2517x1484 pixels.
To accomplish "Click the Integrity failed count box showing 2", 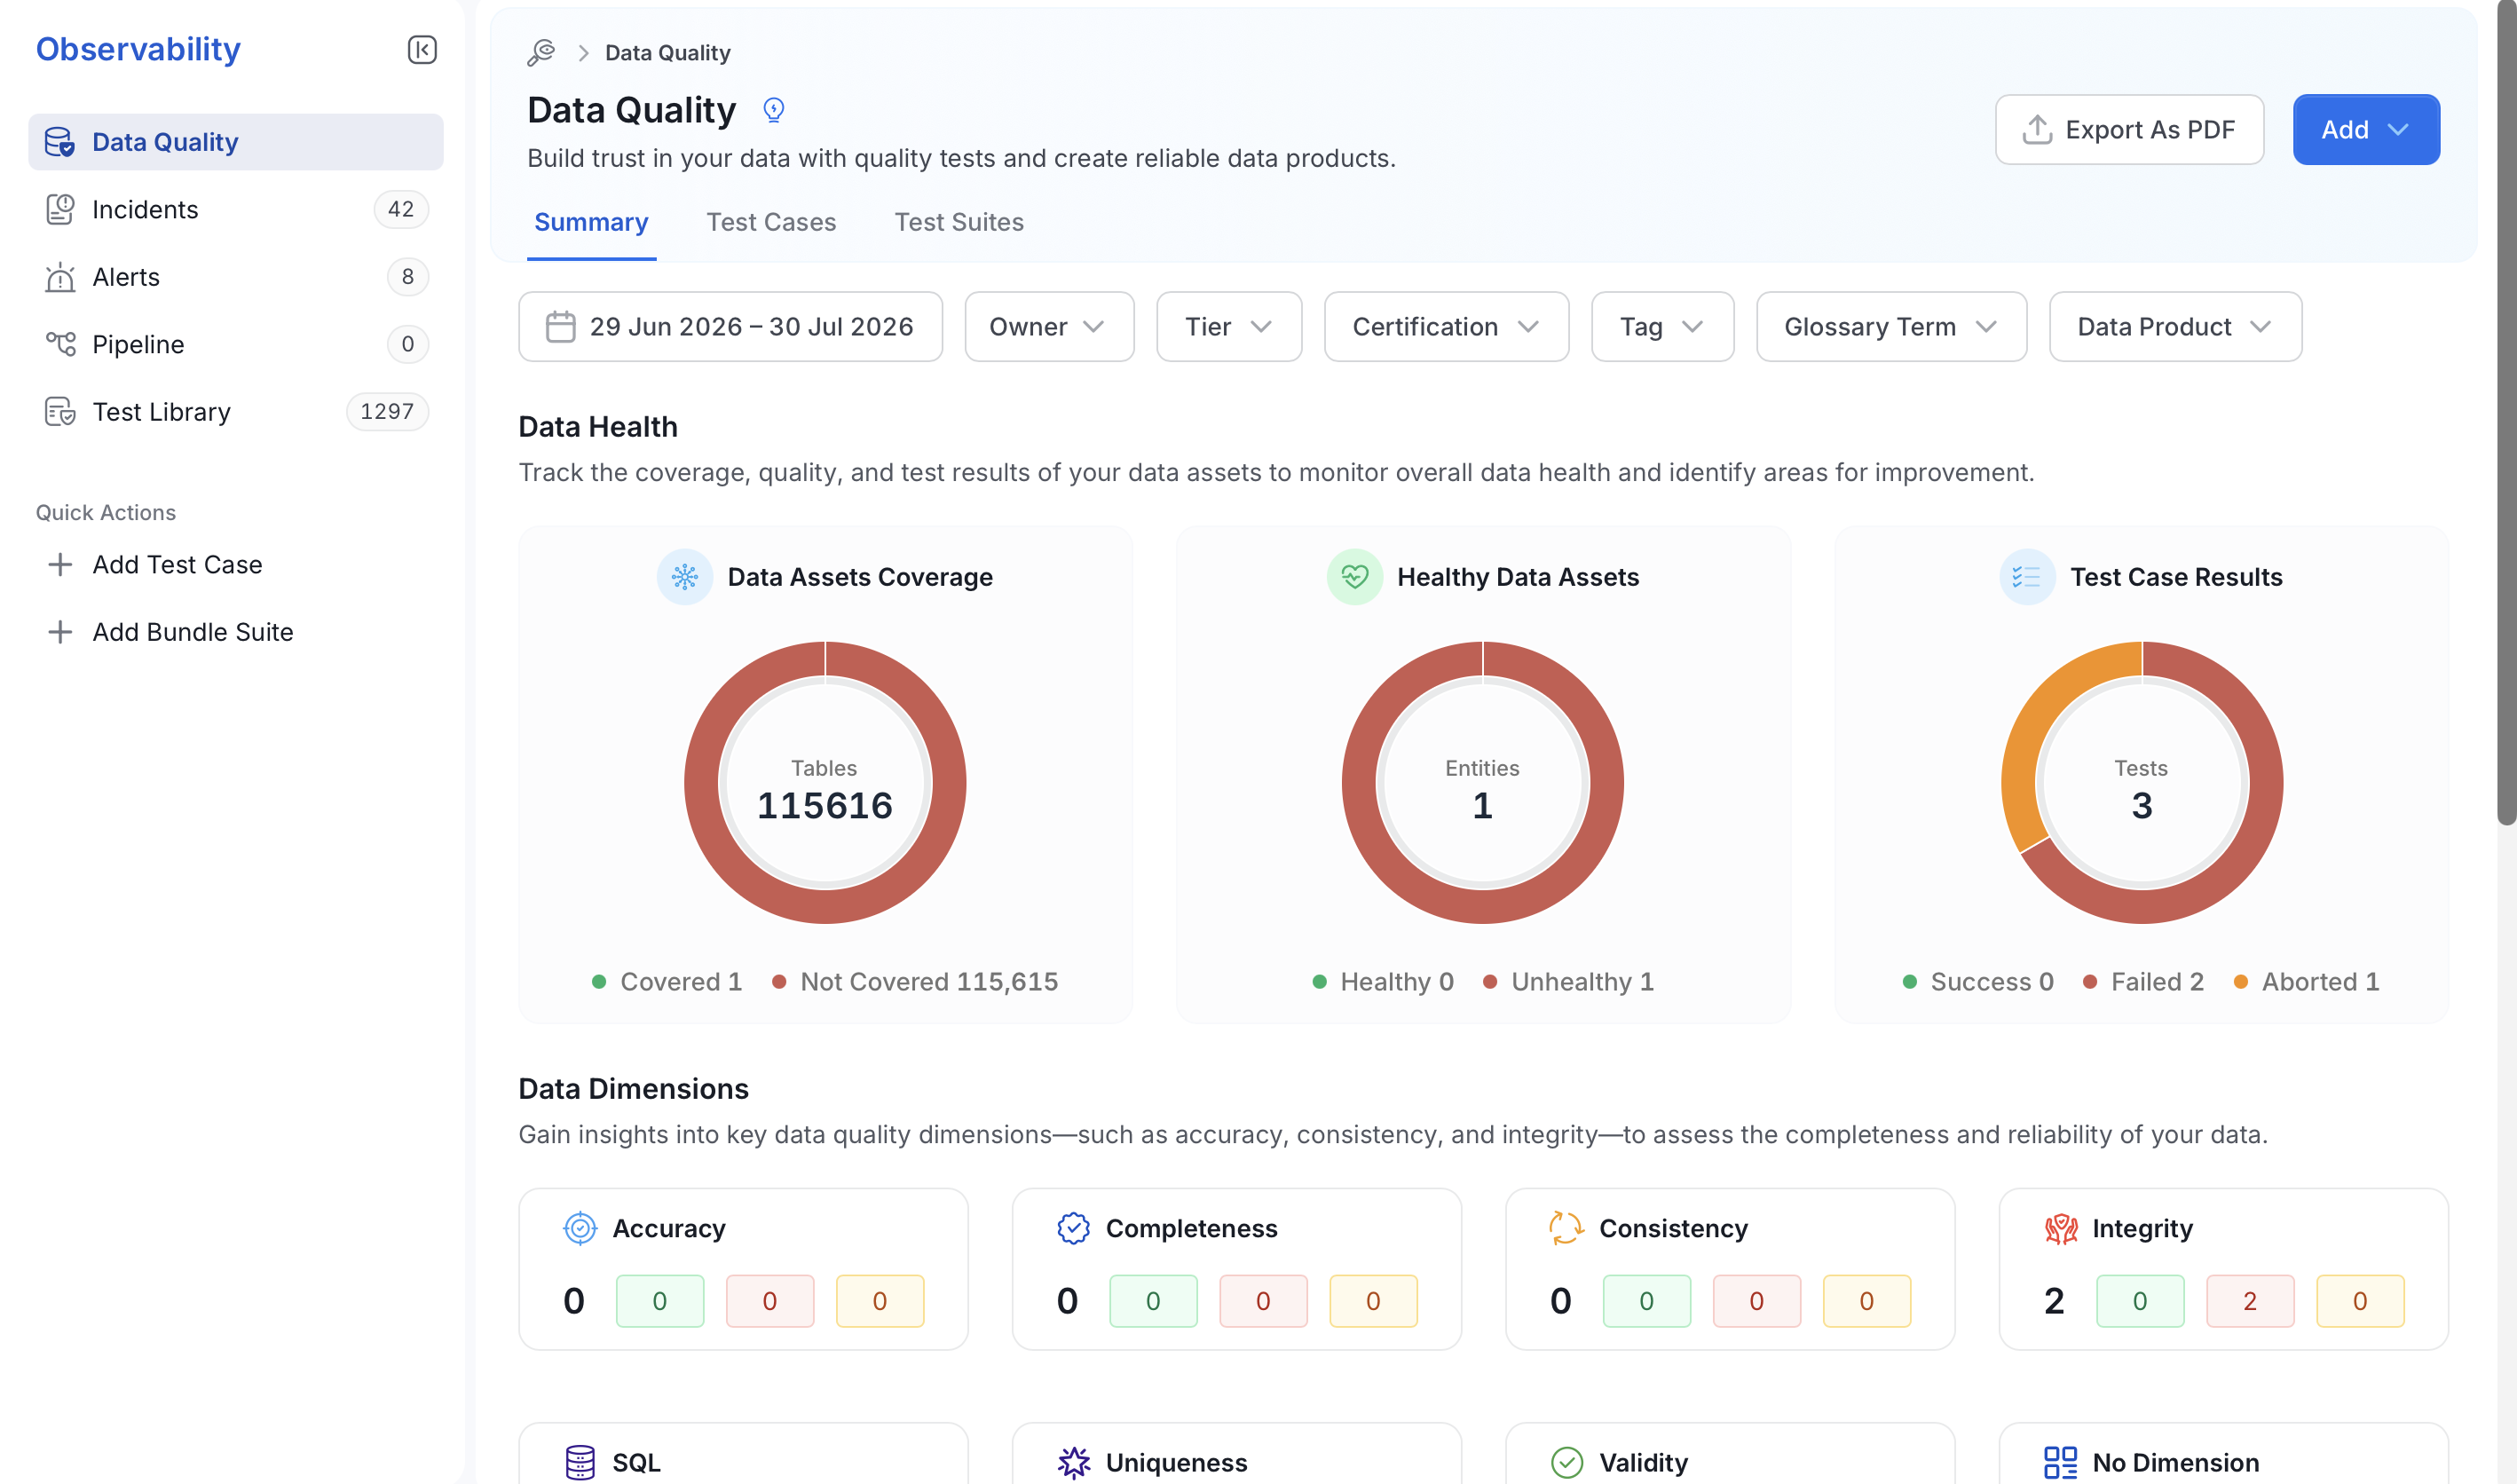I will click(x=2249, y=1300).
